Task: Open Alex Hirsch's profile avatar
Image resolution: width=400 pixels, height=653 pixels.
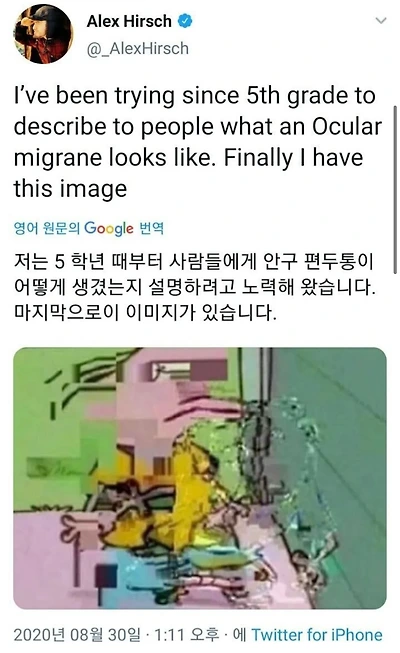Action: tap(43, 34)
